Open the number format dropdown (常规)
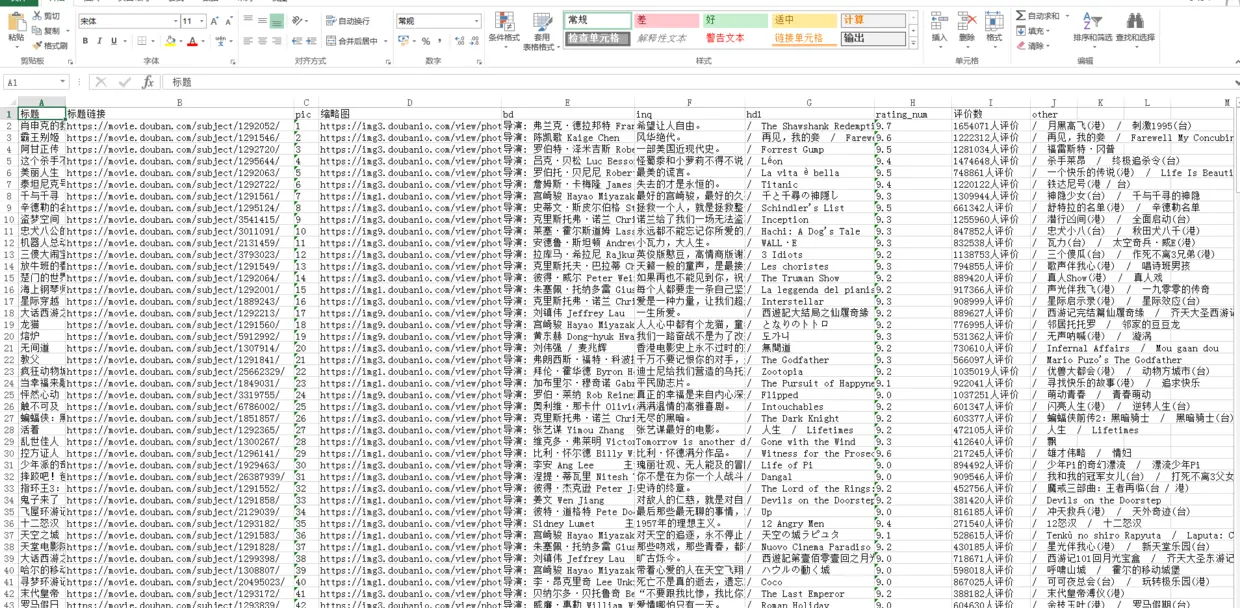This screenshot has width=1240, height=608. pos(476,21)
